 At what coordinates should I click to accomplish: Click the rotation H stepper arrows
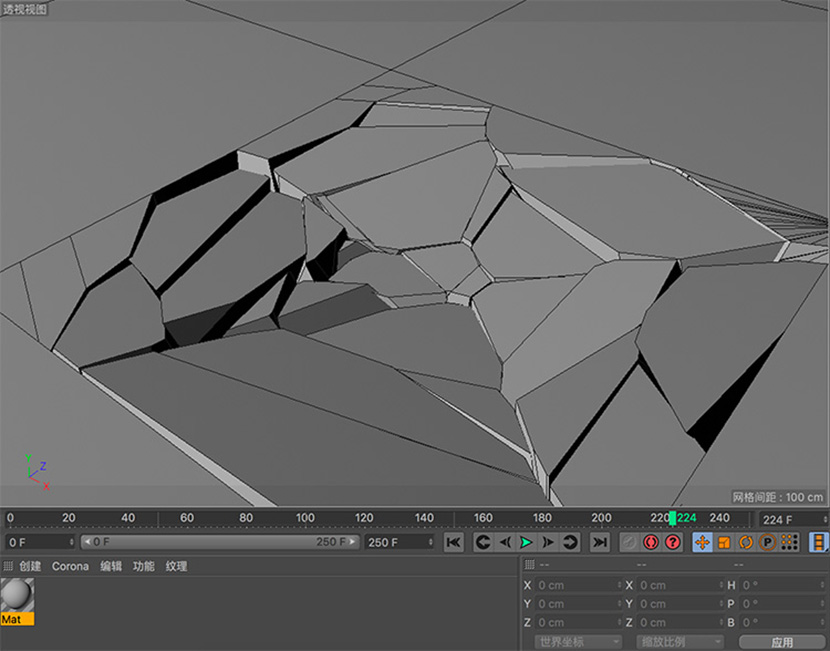823,585
